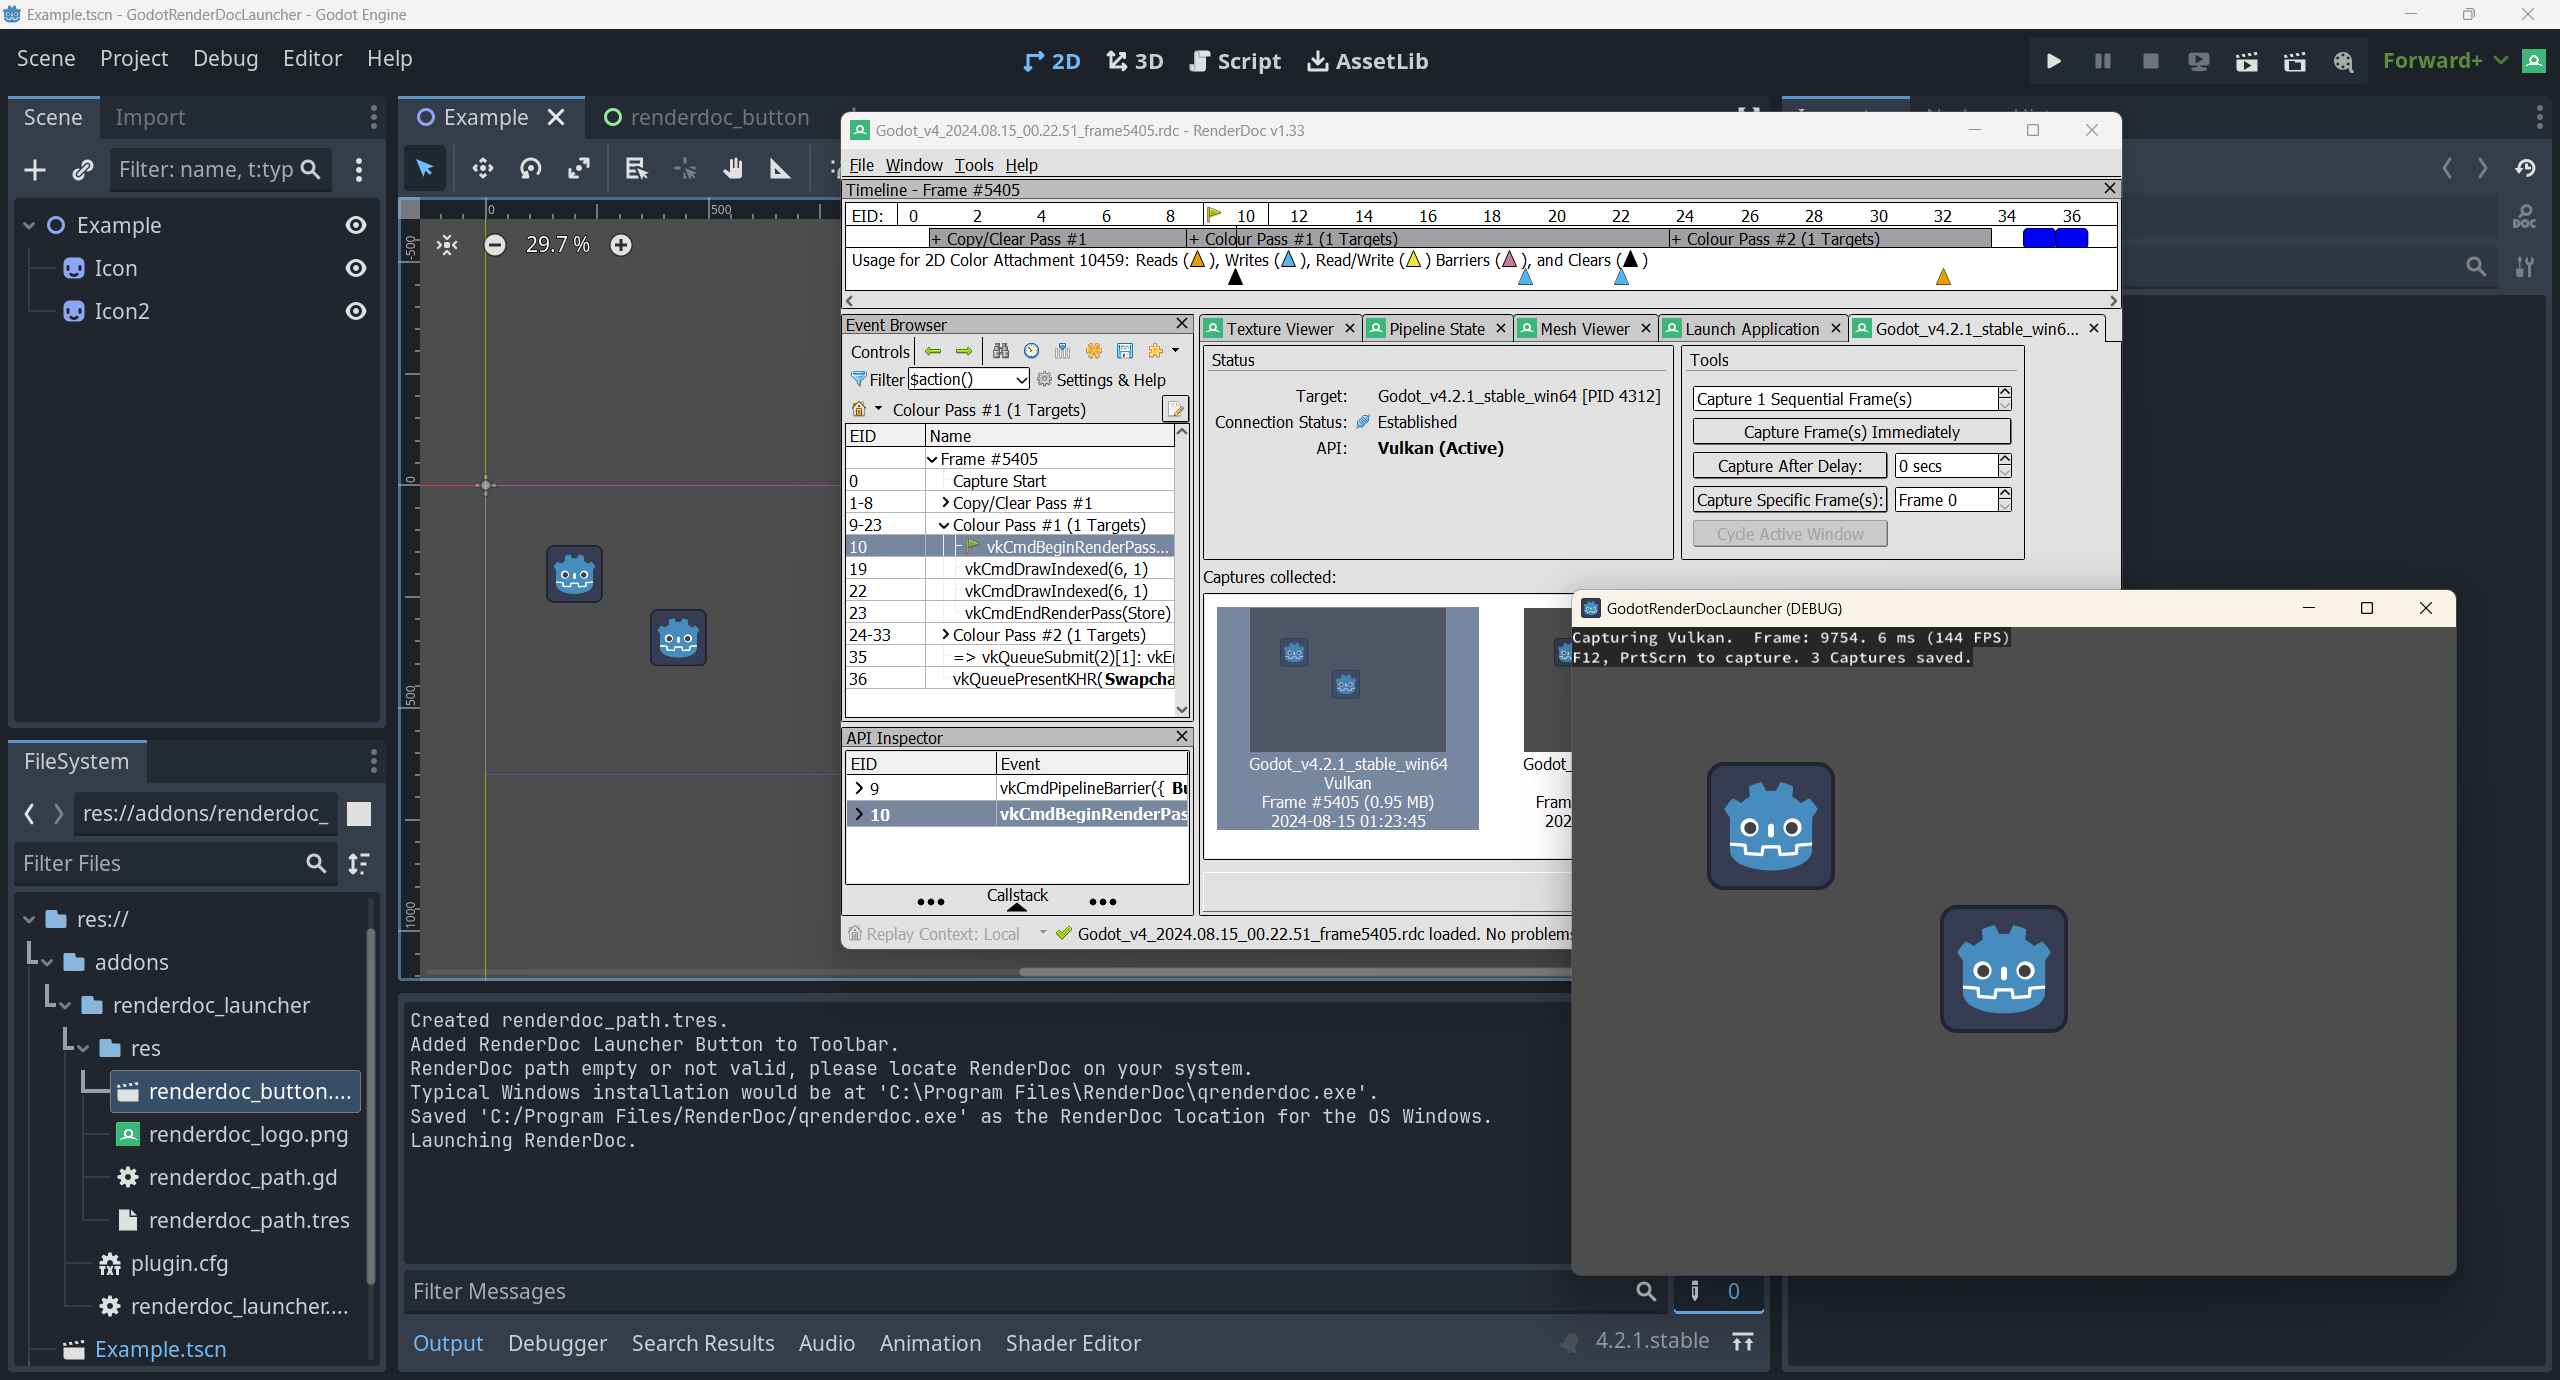The width and height of the screenshot is (2560, 1380).
Task: Activate the Pan mode hand tool
Action: tap(733, 169)
